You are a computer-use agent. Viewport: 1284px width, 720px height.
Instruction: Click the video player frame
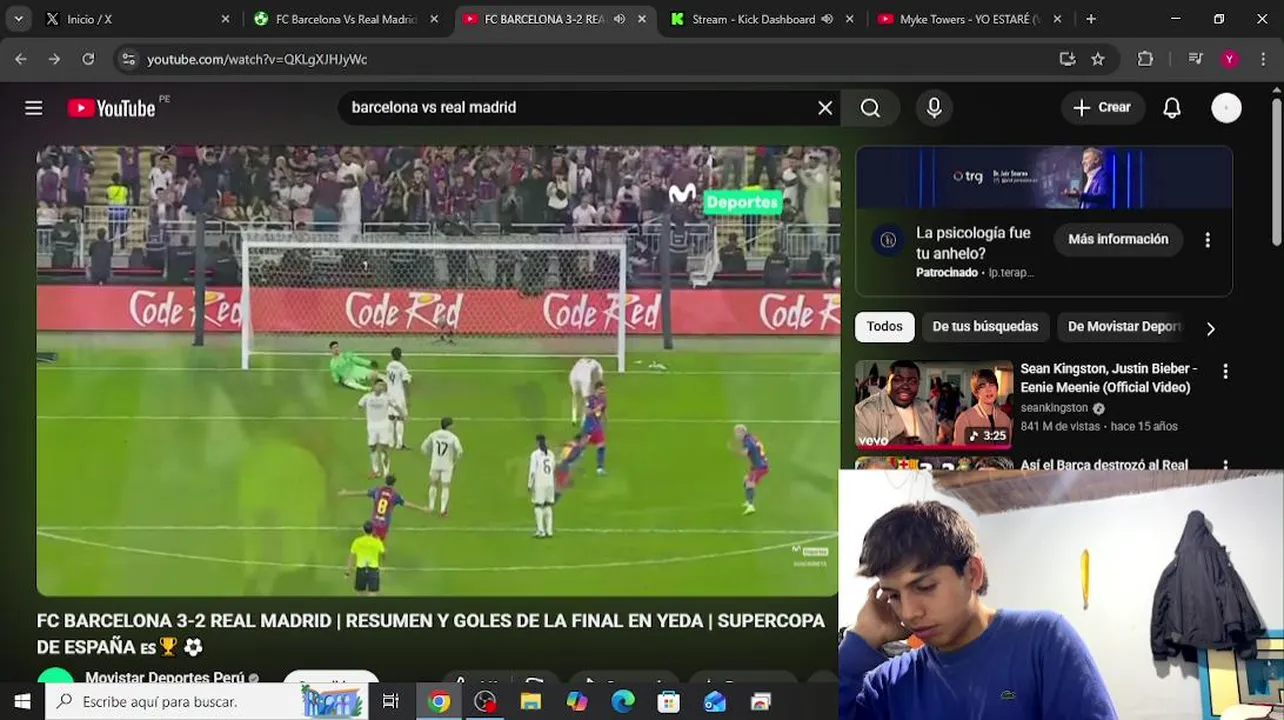pyautogui.click(x=438, y=371)
